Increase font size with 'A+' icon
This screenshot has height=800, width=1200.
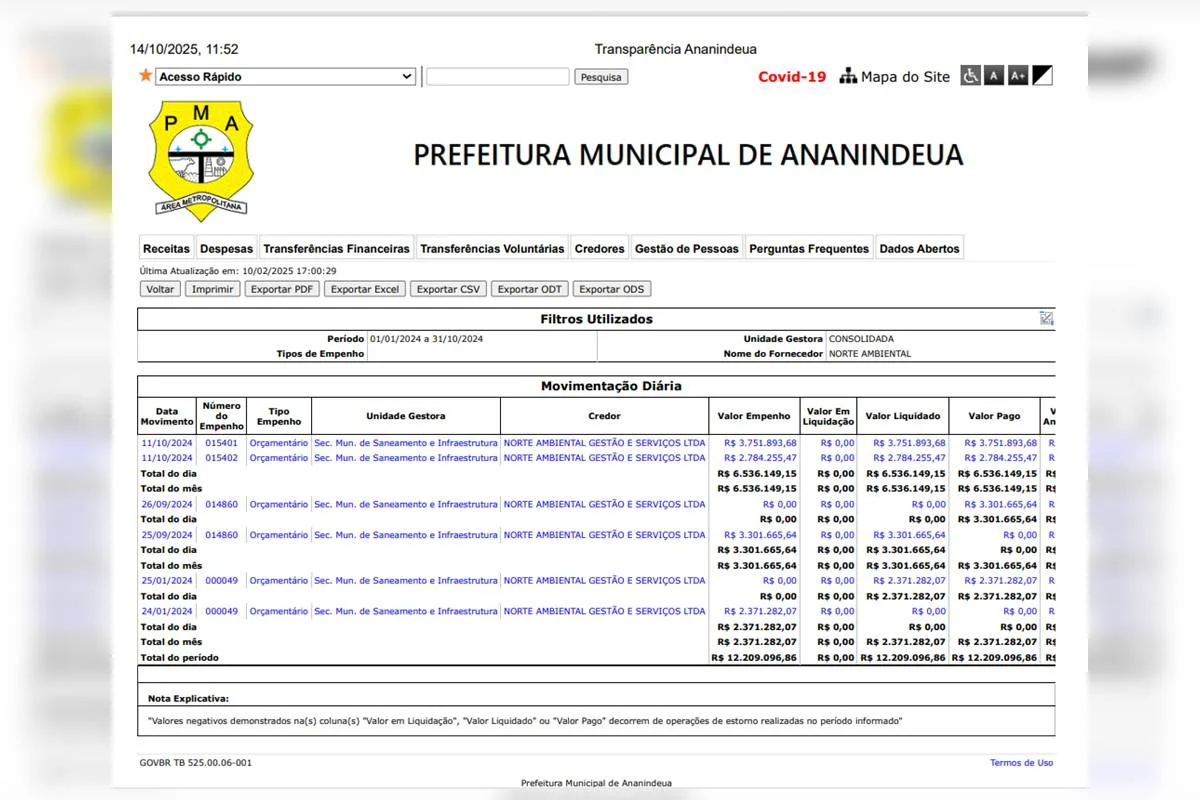pos(1018,76)
